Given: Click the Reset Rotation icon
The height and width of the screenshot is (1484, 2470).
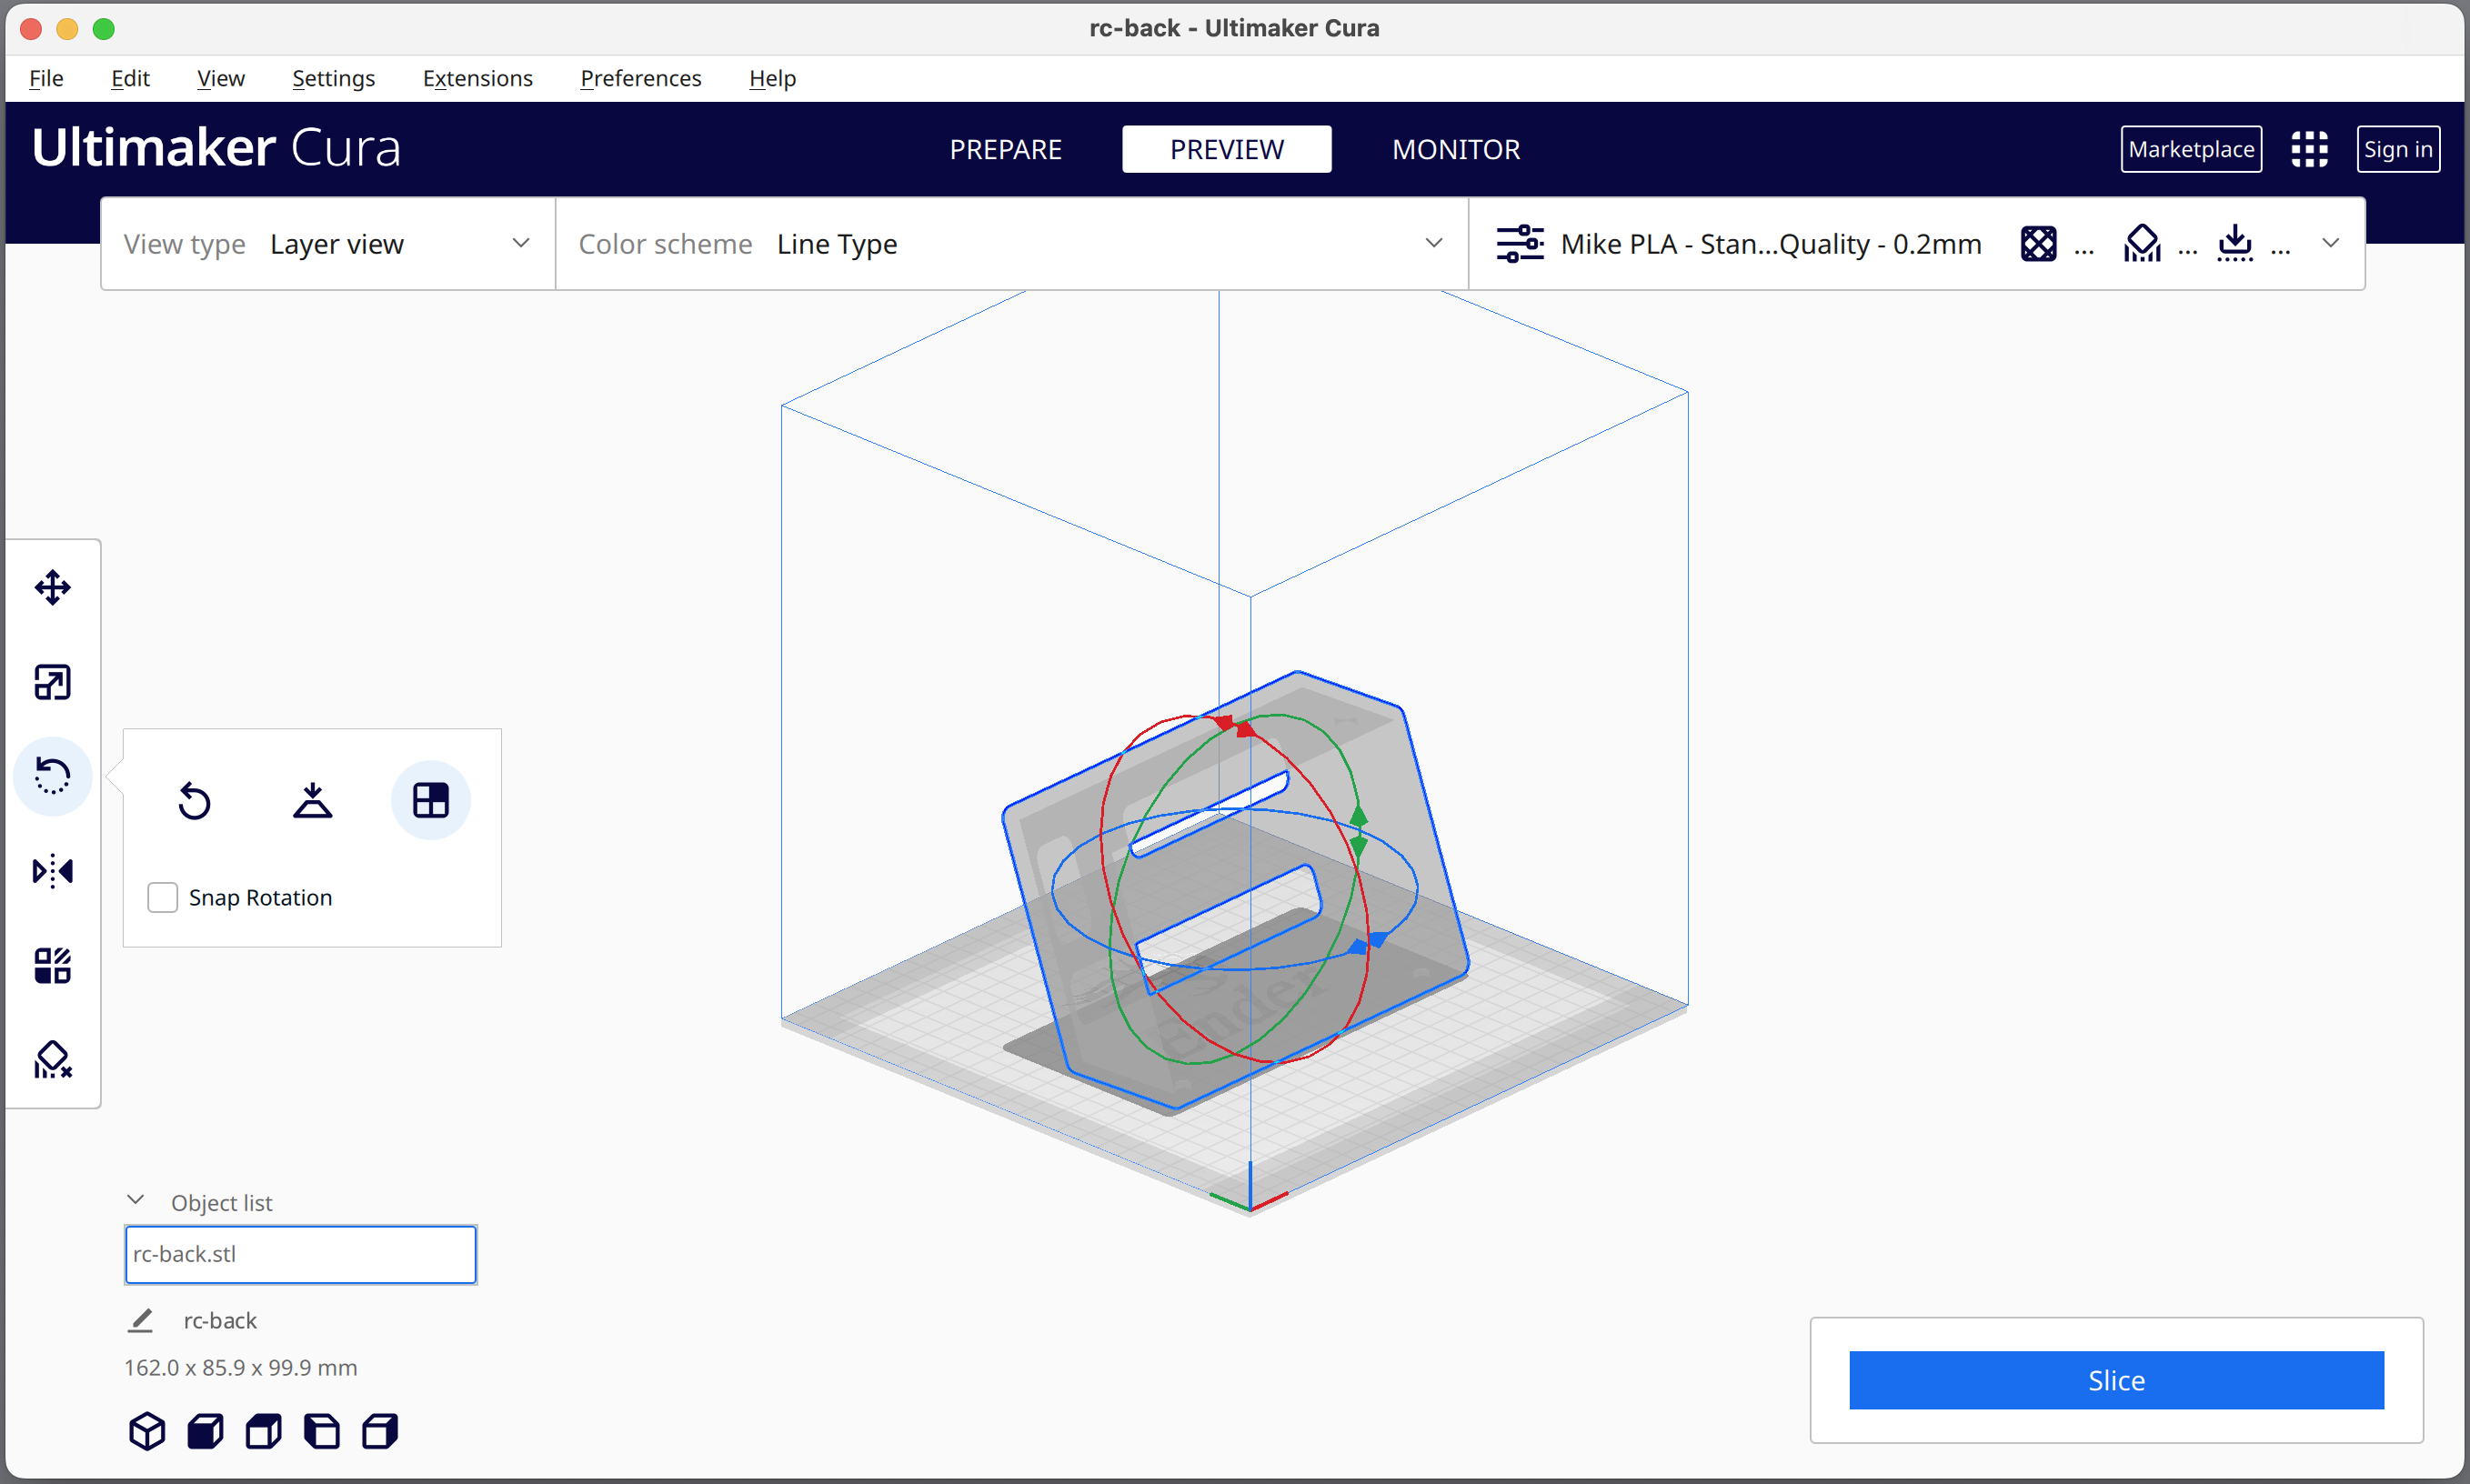Looking at the screenshot, I should [194, 799].
